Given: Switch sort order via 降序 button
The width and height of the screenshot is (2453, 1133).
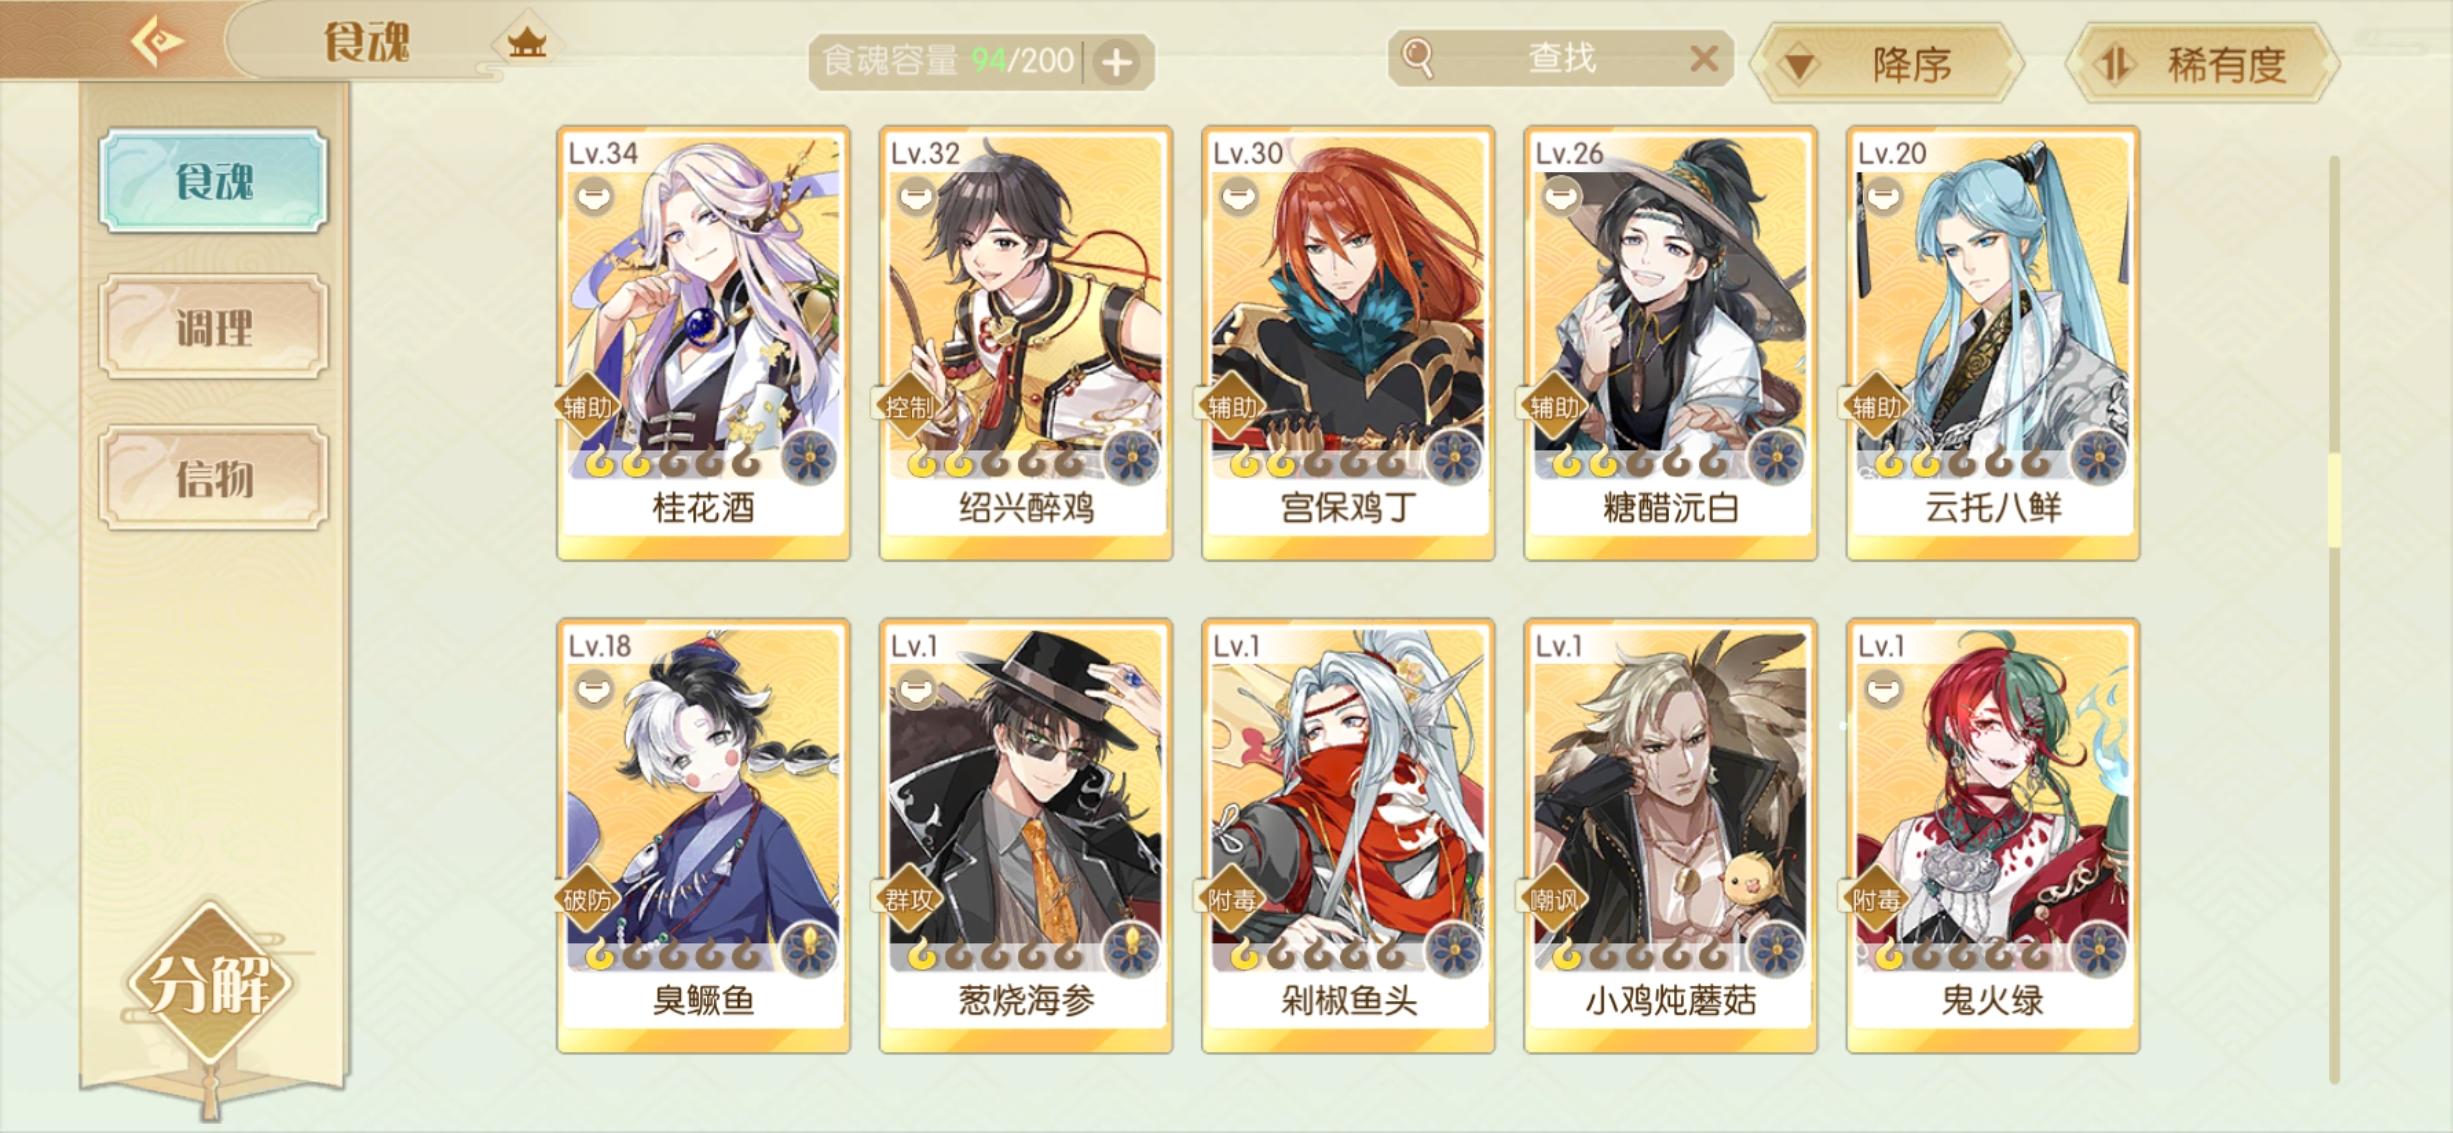Looking at the screenshot, I should (x=1887, y=65).
